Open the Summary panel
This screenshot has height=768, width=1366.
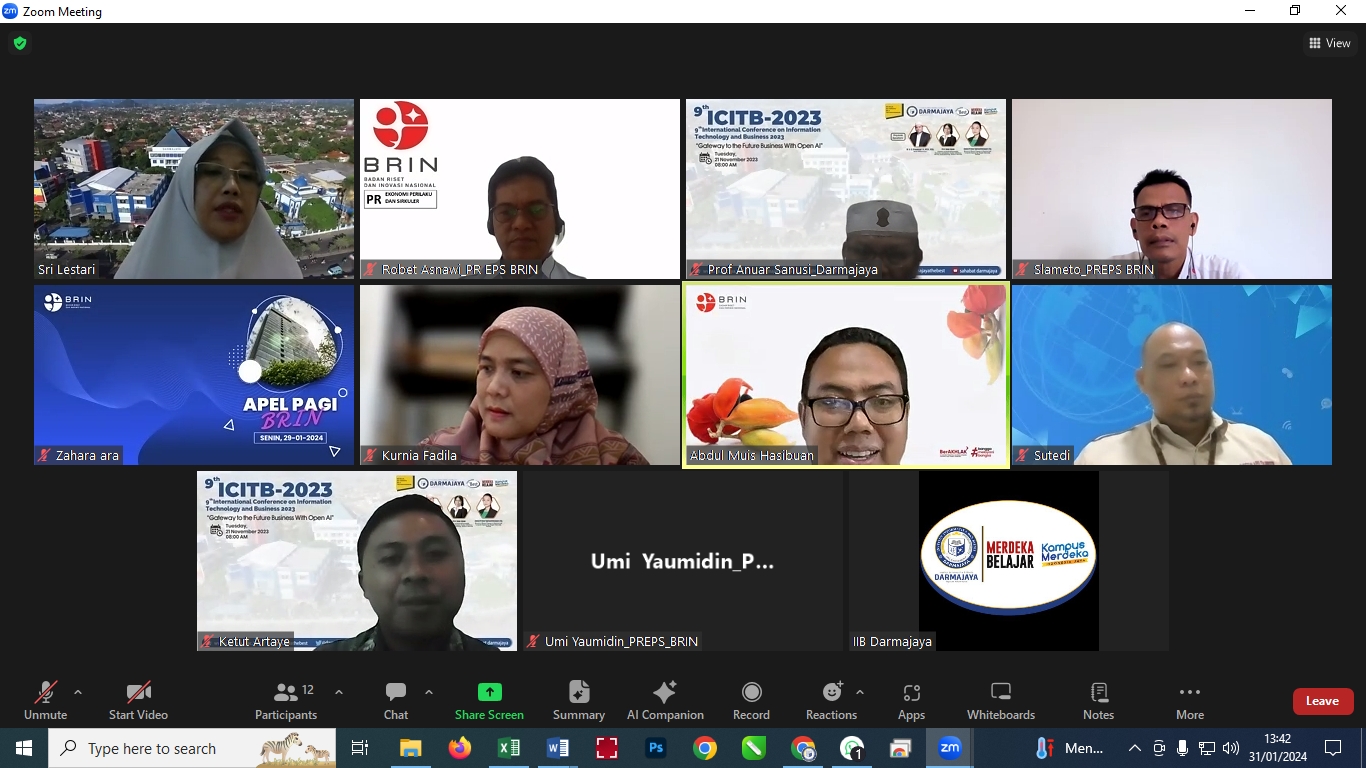point(578,700)
